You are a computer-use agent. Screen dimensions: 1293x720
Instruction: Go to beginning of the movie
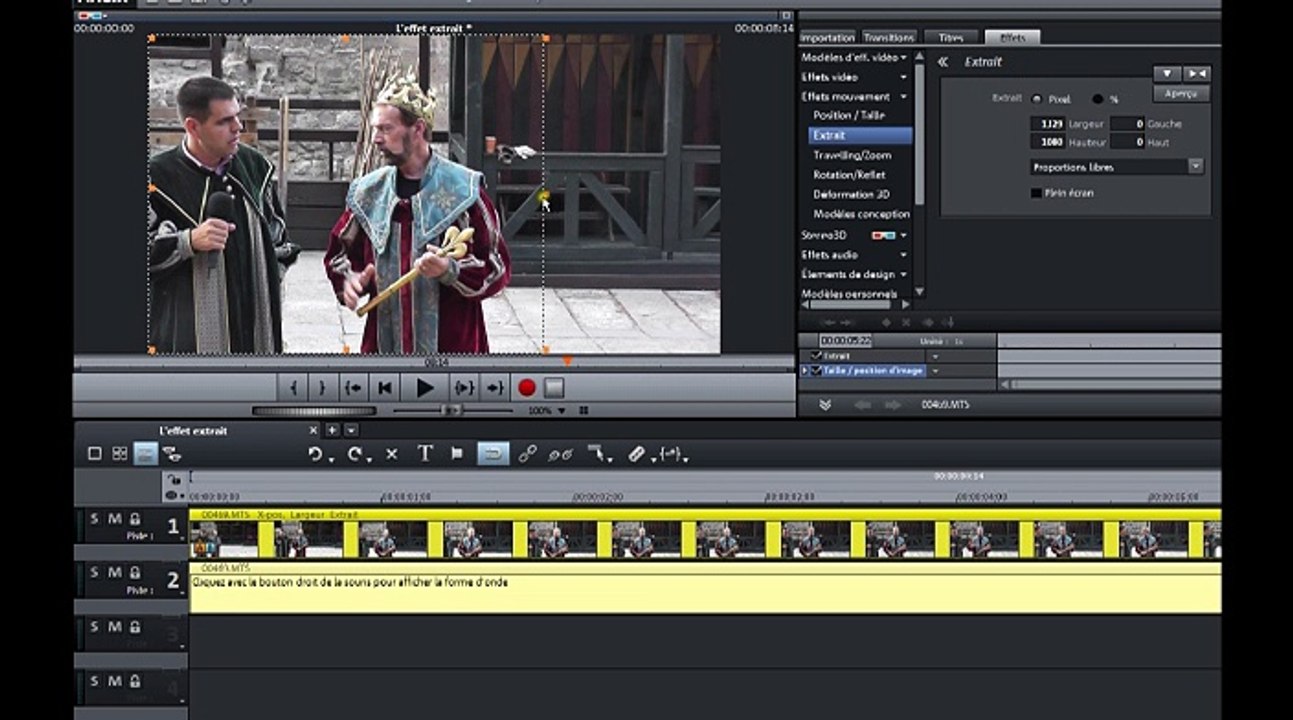[x=384, y=387]
